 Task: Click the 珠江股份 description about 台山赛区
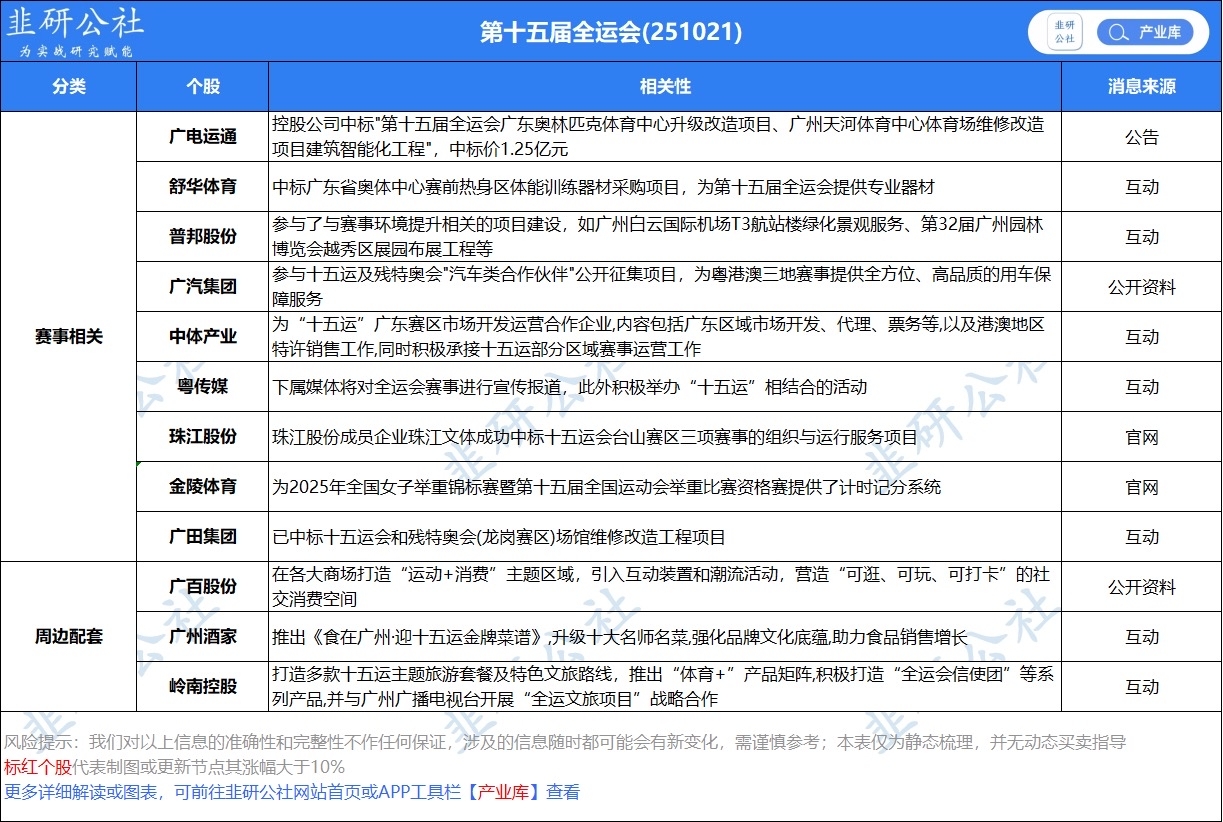click(665, 437)
